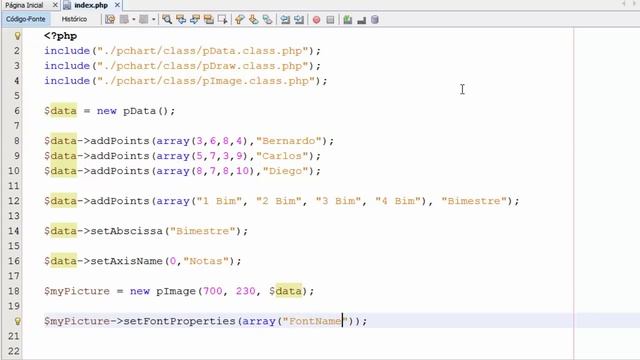
Task: Click the "Carlos" string
Action: tap(282, 156)
